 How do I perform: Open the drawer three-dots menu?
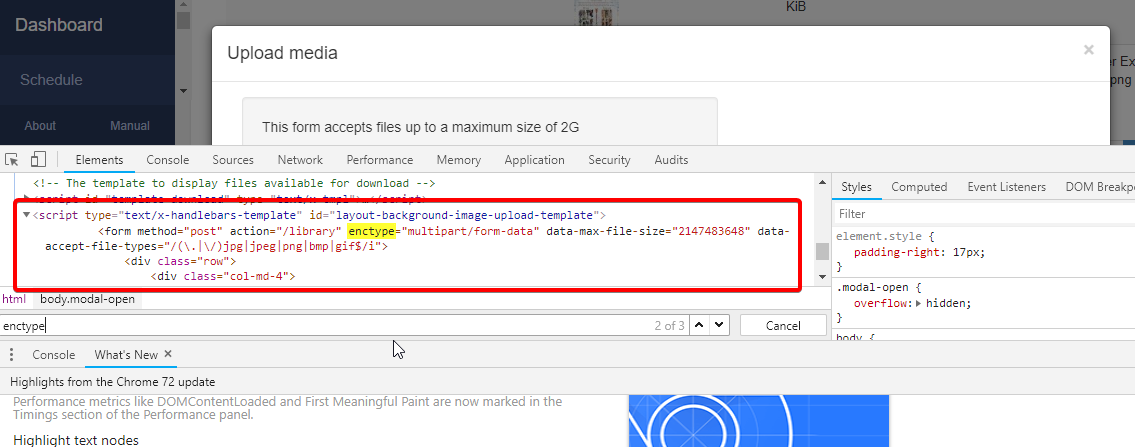[x=12, y=354]
